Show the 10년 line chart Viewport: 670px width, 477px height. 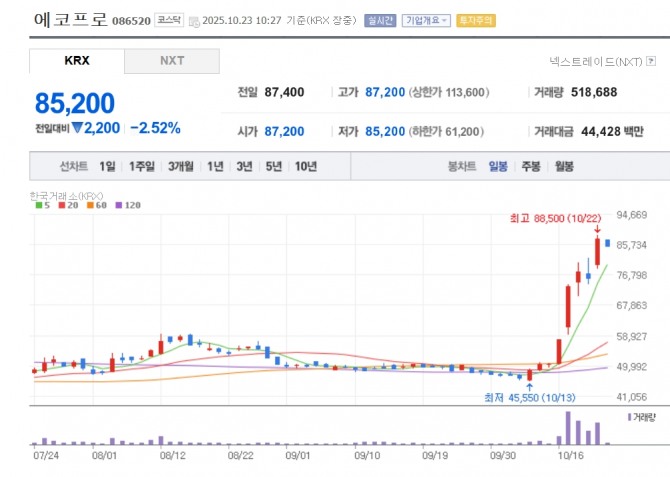point(306,167)
